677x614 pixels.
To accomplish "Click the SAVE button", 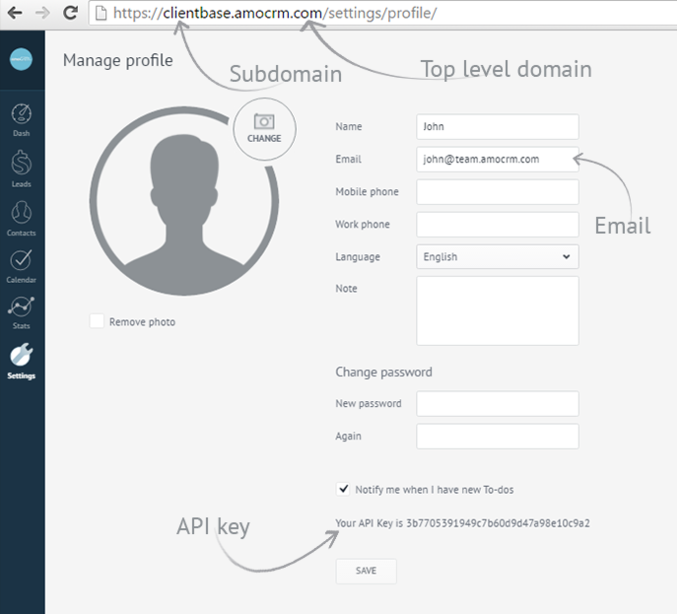I will coord(366,571).
